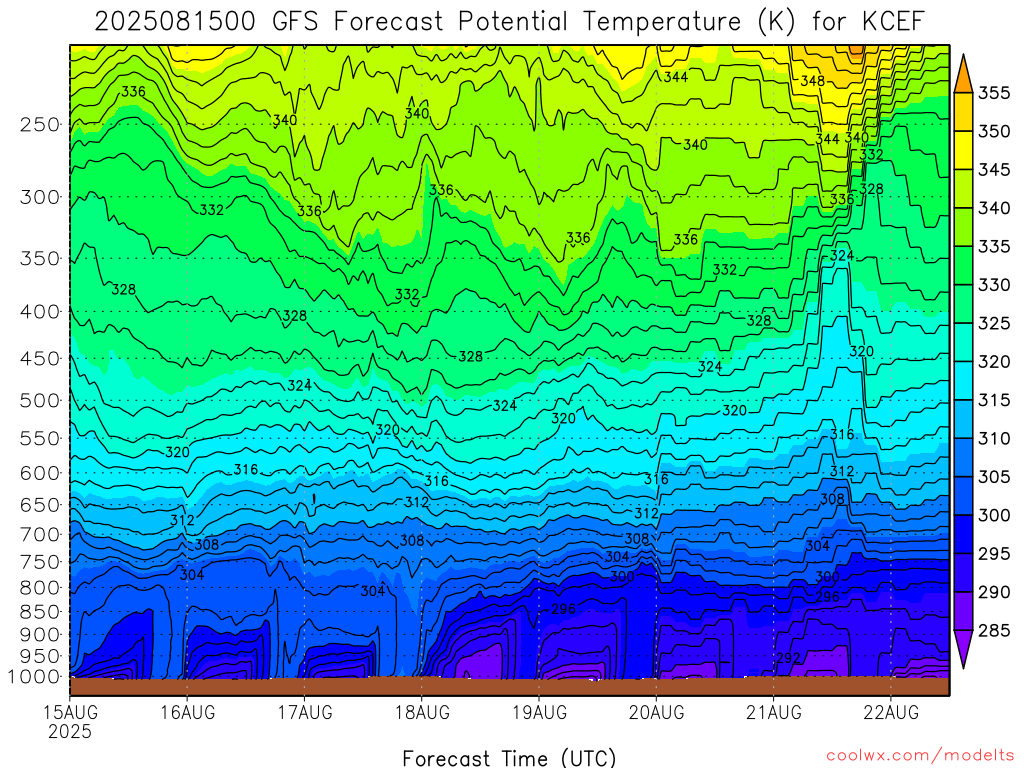This screenshot has height=768, width=1024.
Task: Click the 15AUG date label on time axis
Action: (70, 712)
